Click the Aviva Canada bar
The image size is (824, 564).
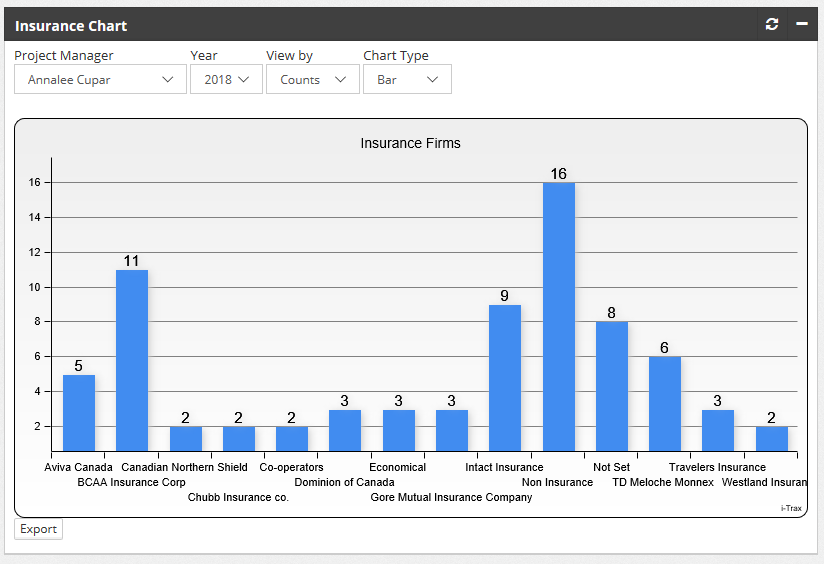[79, 413]
